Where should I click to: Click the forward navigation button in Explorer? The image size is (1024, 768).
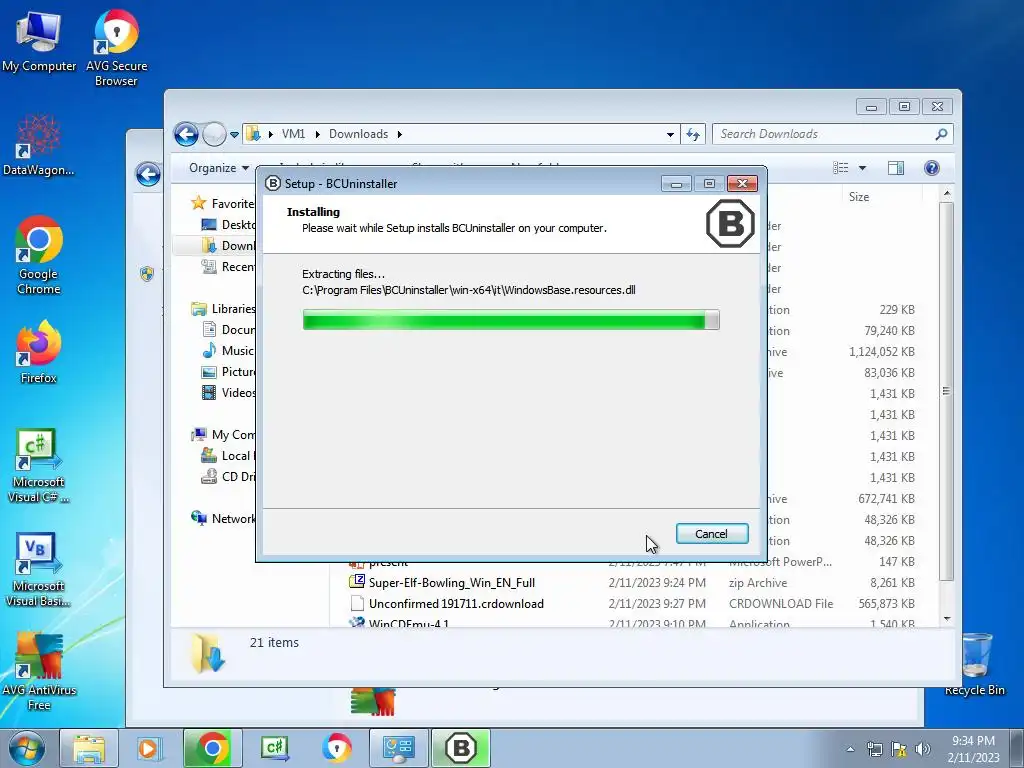[214, 135]
